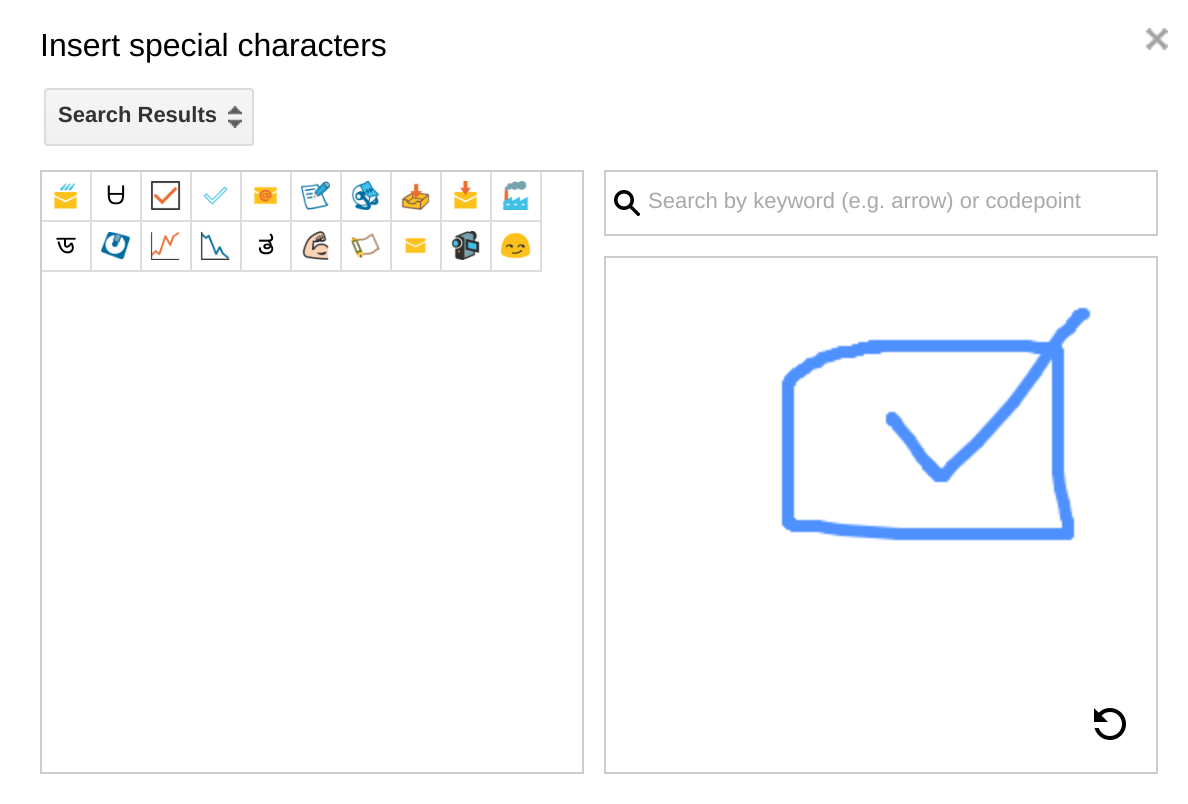This screenshot has height=804, width=1188.
Task: Select the flexed biceps emoji
Action: click(x=316, y=246)
